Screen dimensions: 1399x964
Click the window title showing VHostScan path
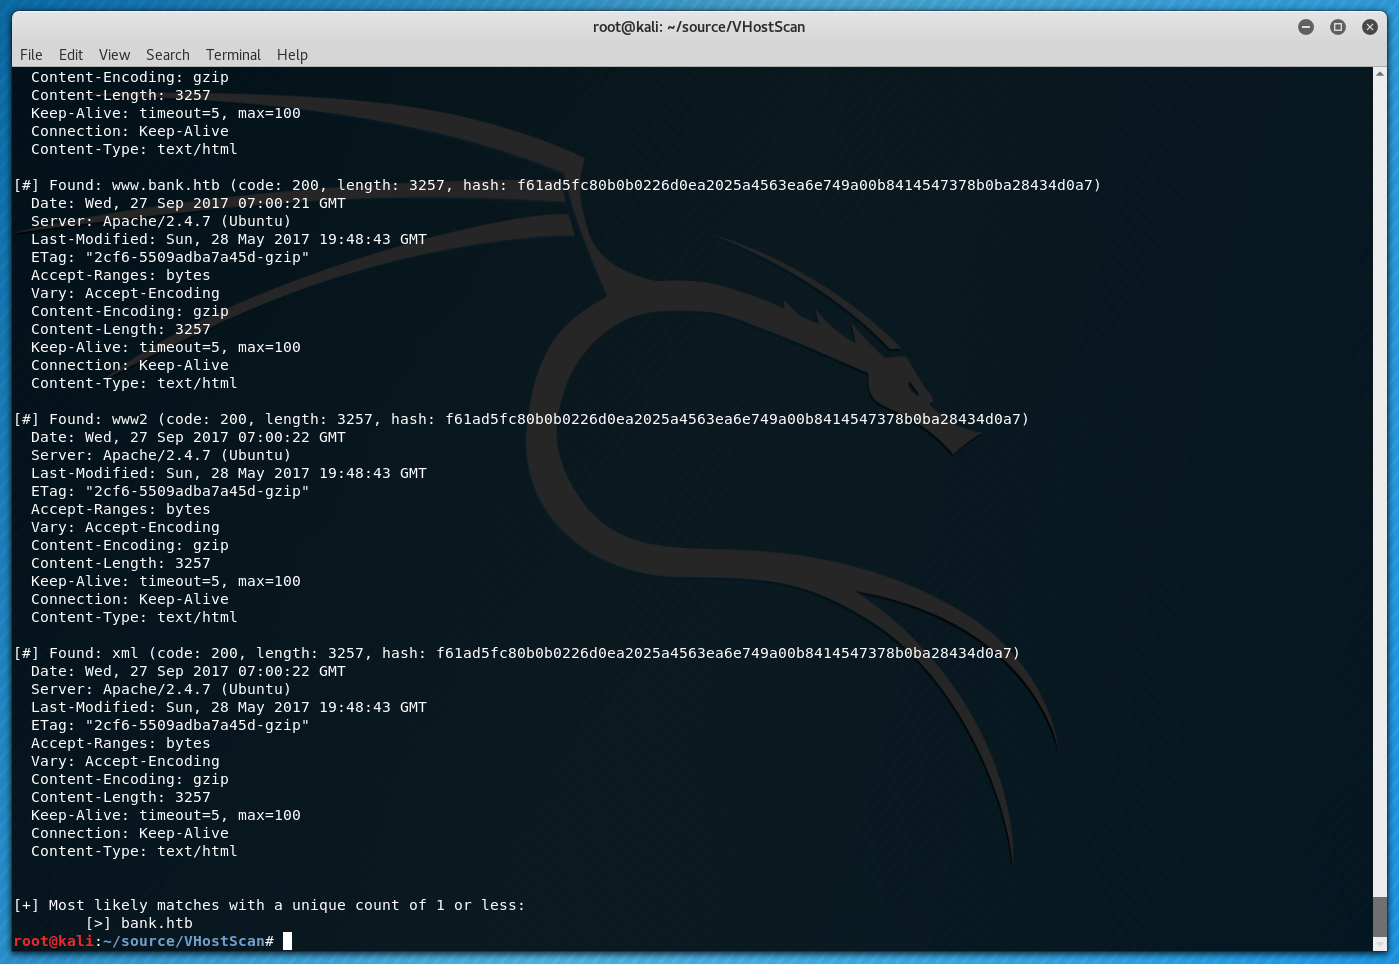[x=699, y=27]
